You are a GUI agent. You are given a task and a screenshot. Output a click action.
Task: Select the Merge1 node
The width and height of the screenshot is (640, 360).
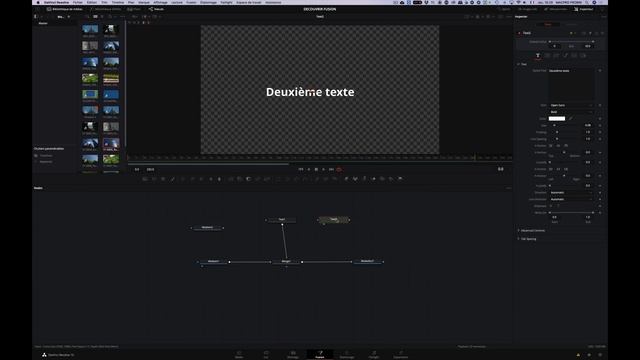[x=286, y=262]
